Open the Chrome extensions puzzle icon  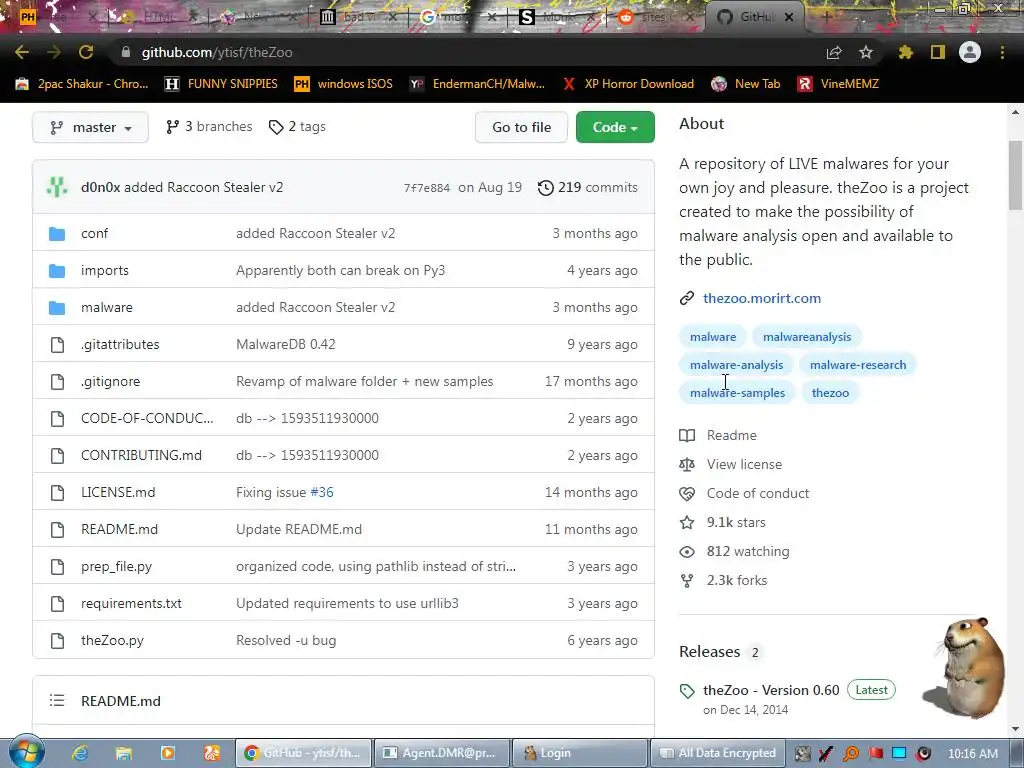tap(905, 52)
